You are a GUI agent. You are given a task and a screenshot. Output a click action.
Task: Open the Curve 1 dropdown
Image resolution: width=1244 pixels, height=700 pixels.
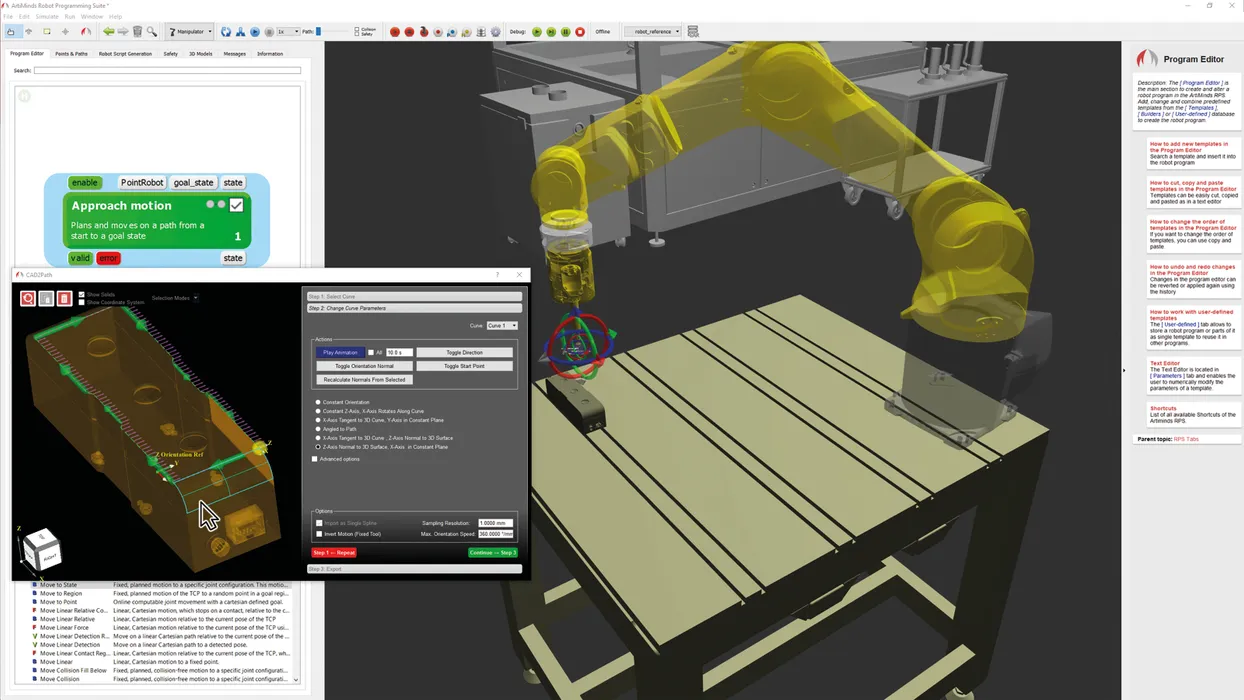pyautogui.click(x=502, y=326)
